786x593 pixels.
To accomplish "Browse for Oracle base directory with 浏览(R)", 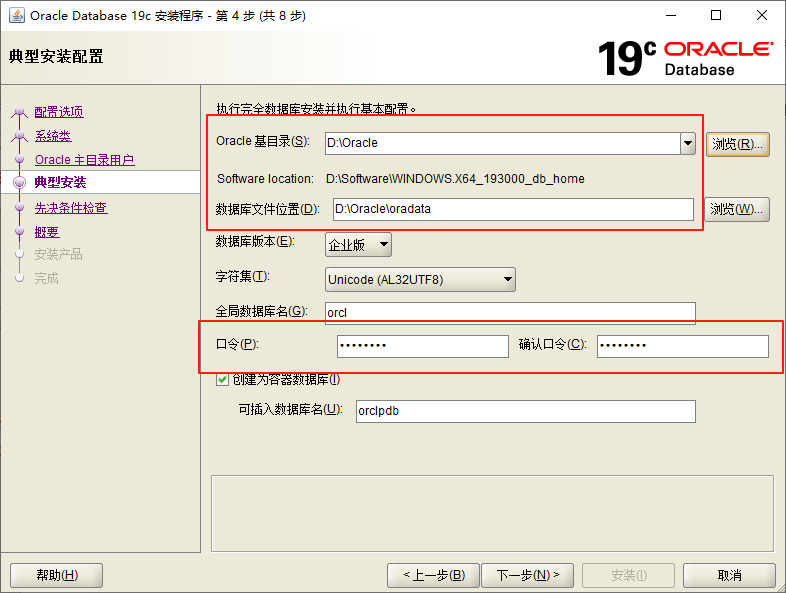I will pyautogui.click(x=737, y=144).
